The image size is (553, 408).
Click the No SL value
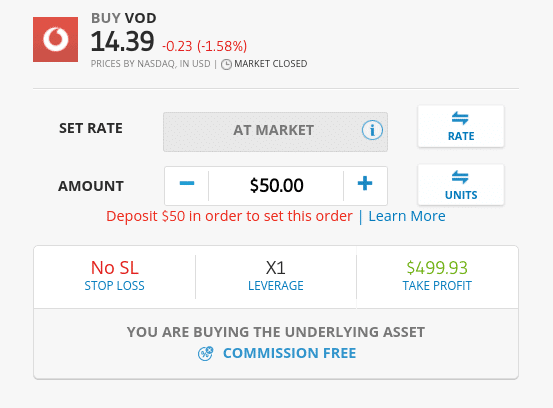click(115, 268)
